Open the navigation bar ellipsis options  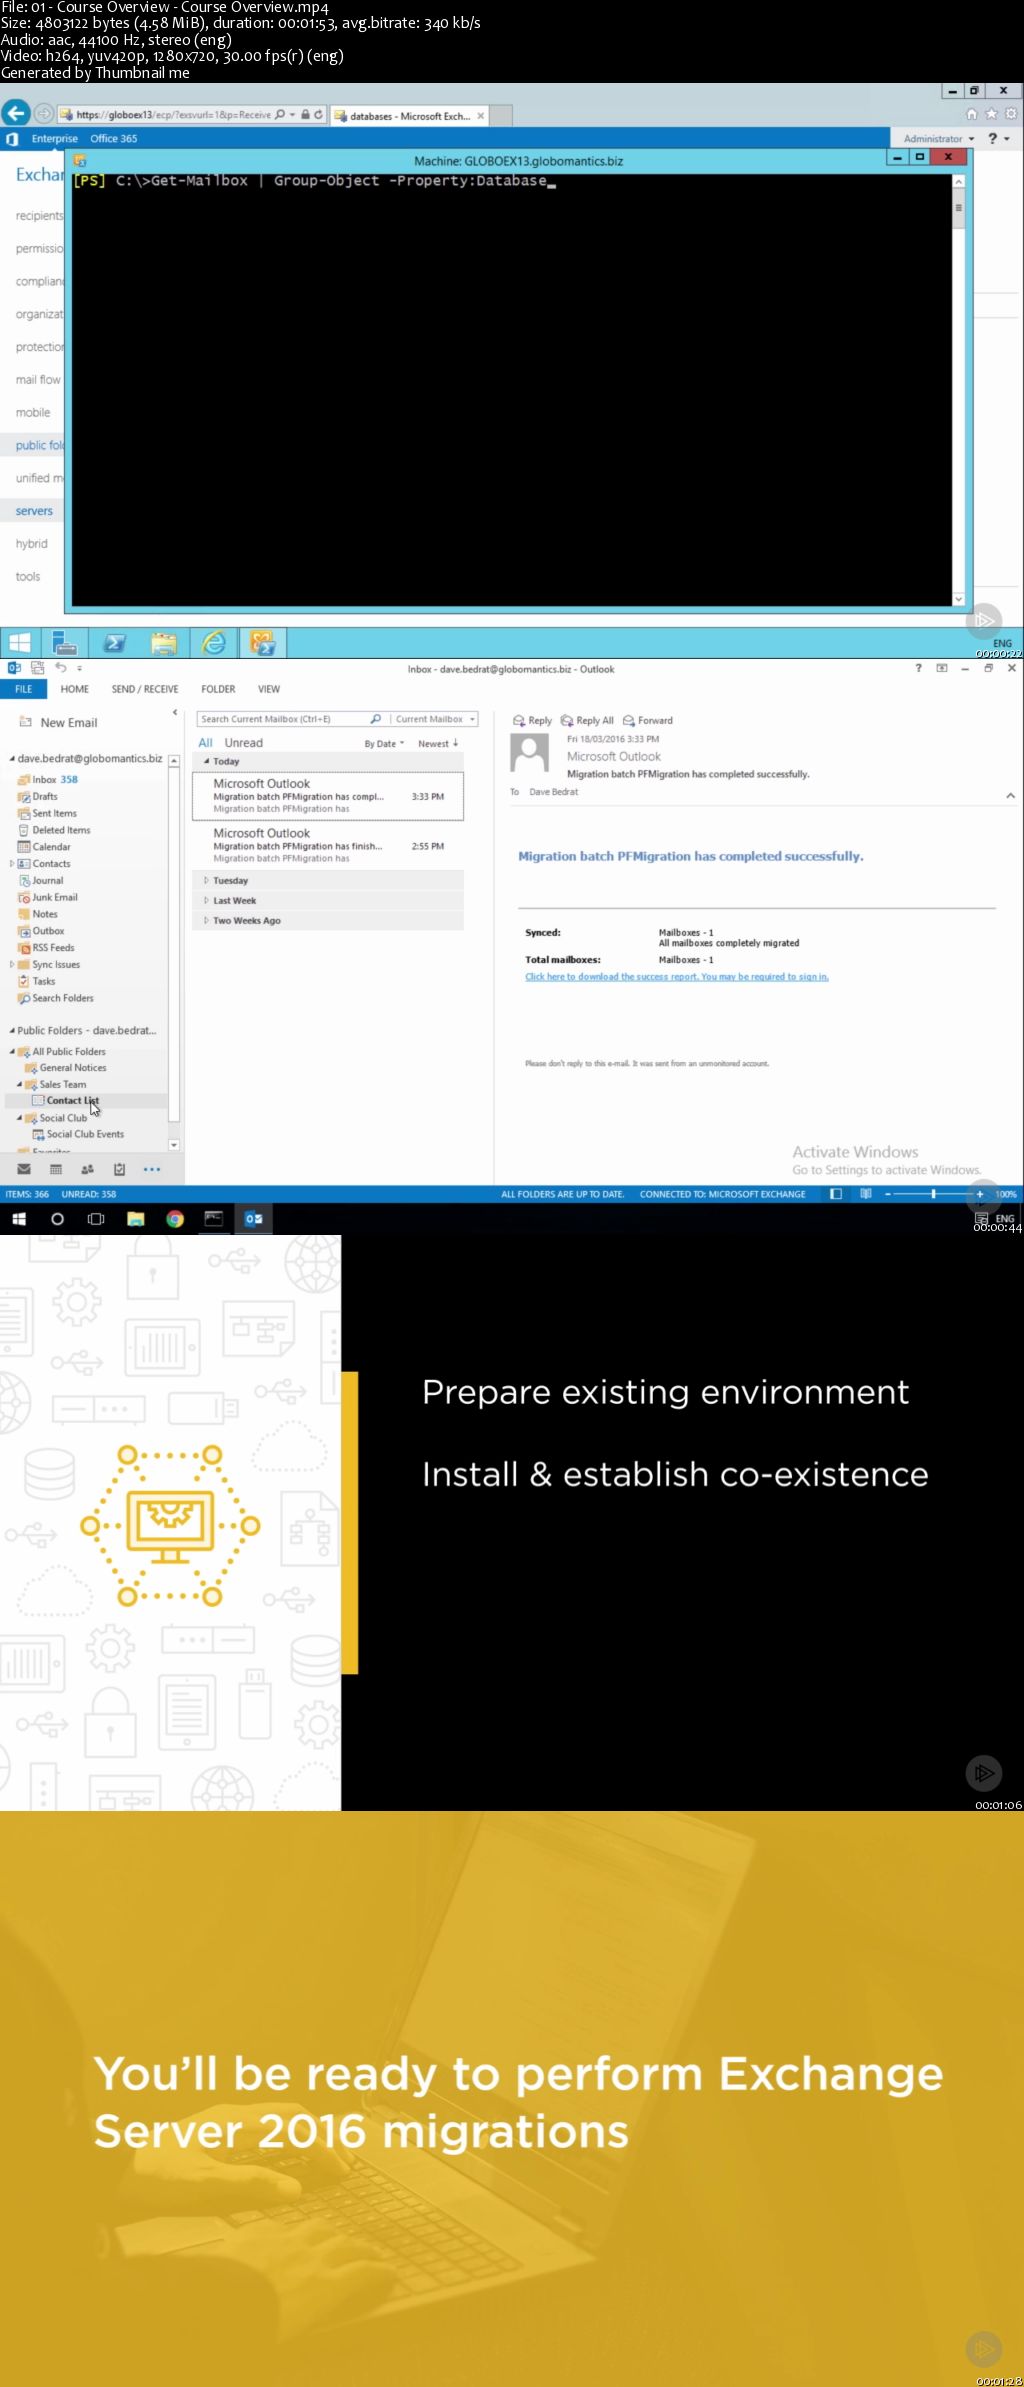point(152,1169)
